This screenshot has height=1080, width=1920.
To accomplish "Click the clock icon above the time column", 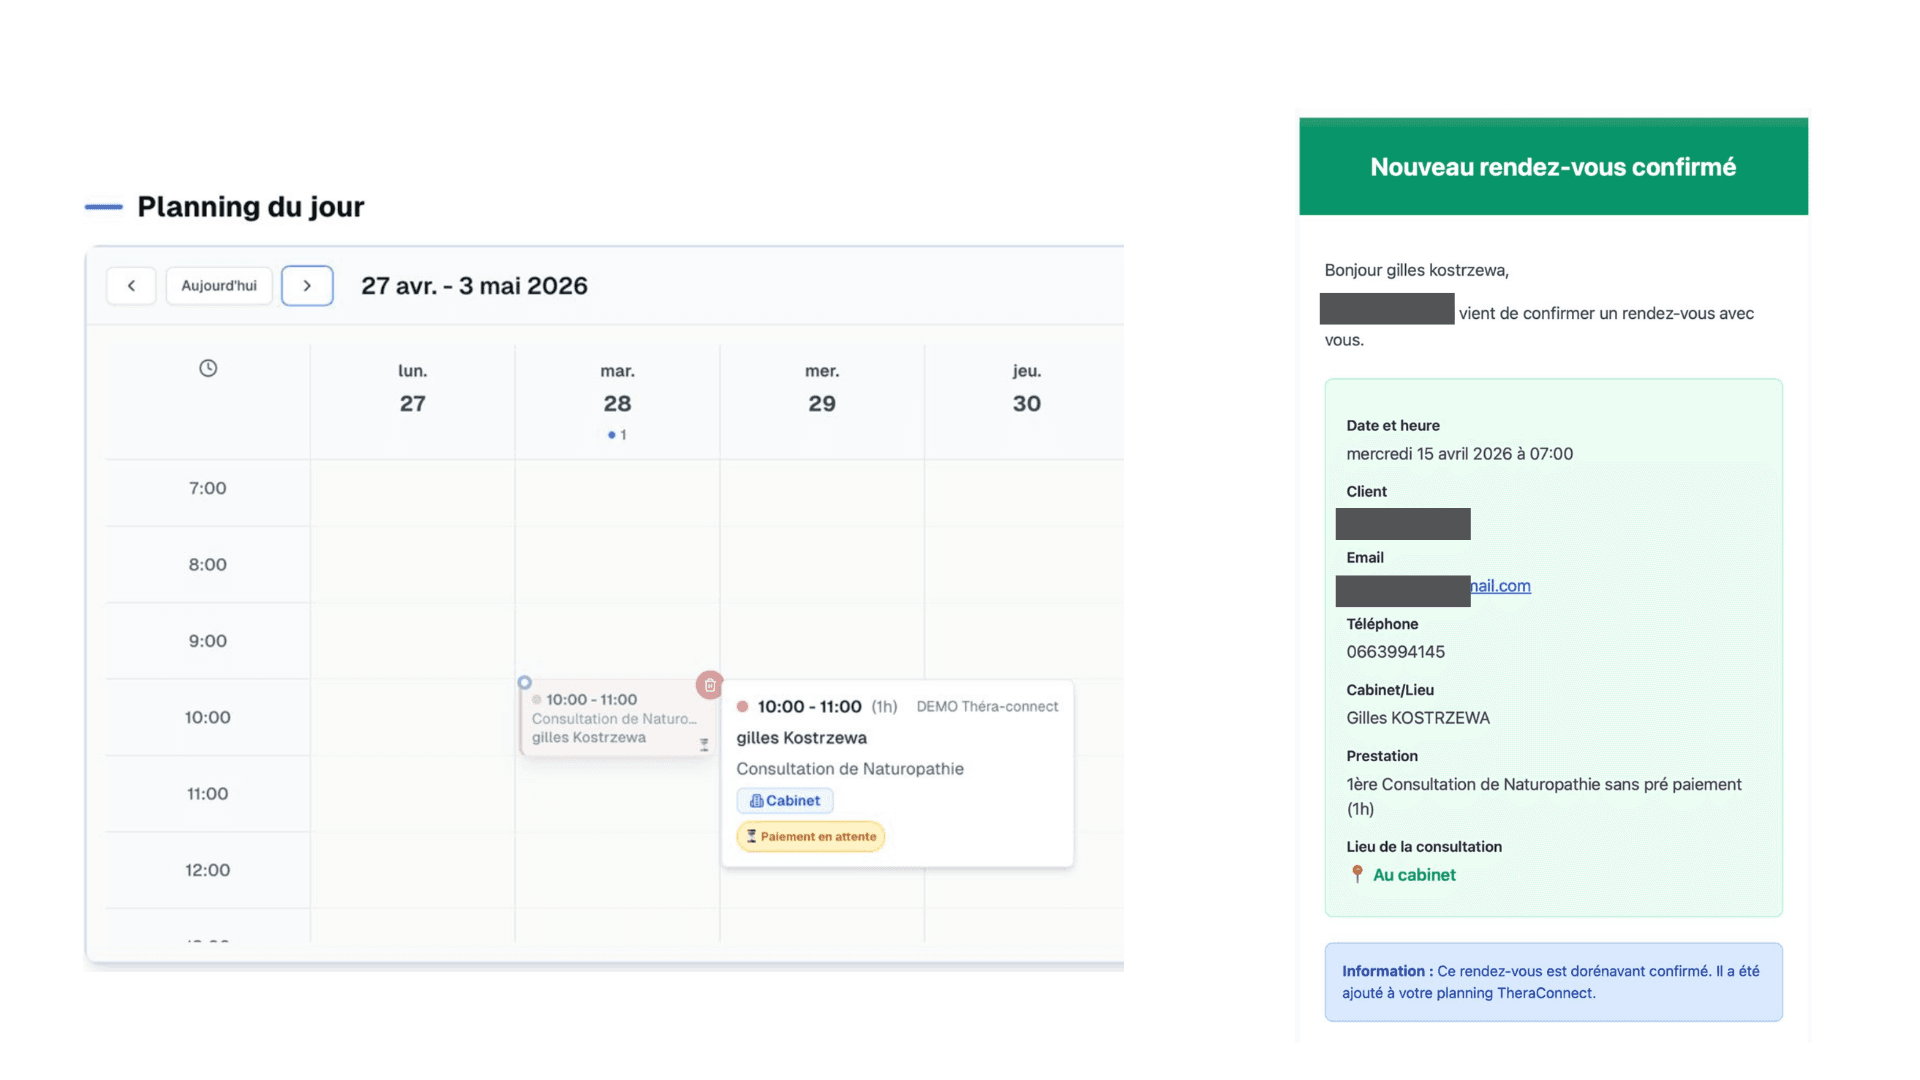I will click(x=207, y=368).
